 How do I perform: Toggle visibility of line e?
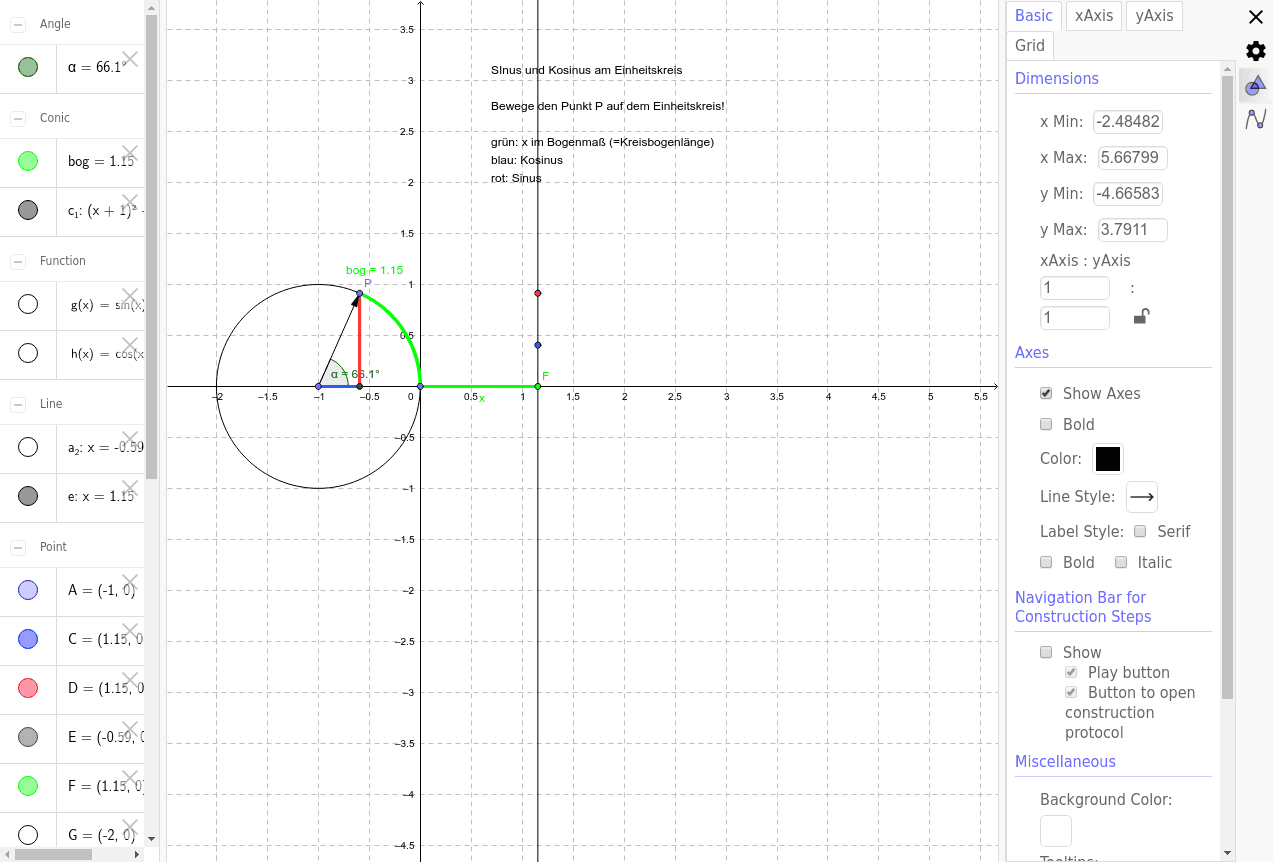click(x=28, y=496)
